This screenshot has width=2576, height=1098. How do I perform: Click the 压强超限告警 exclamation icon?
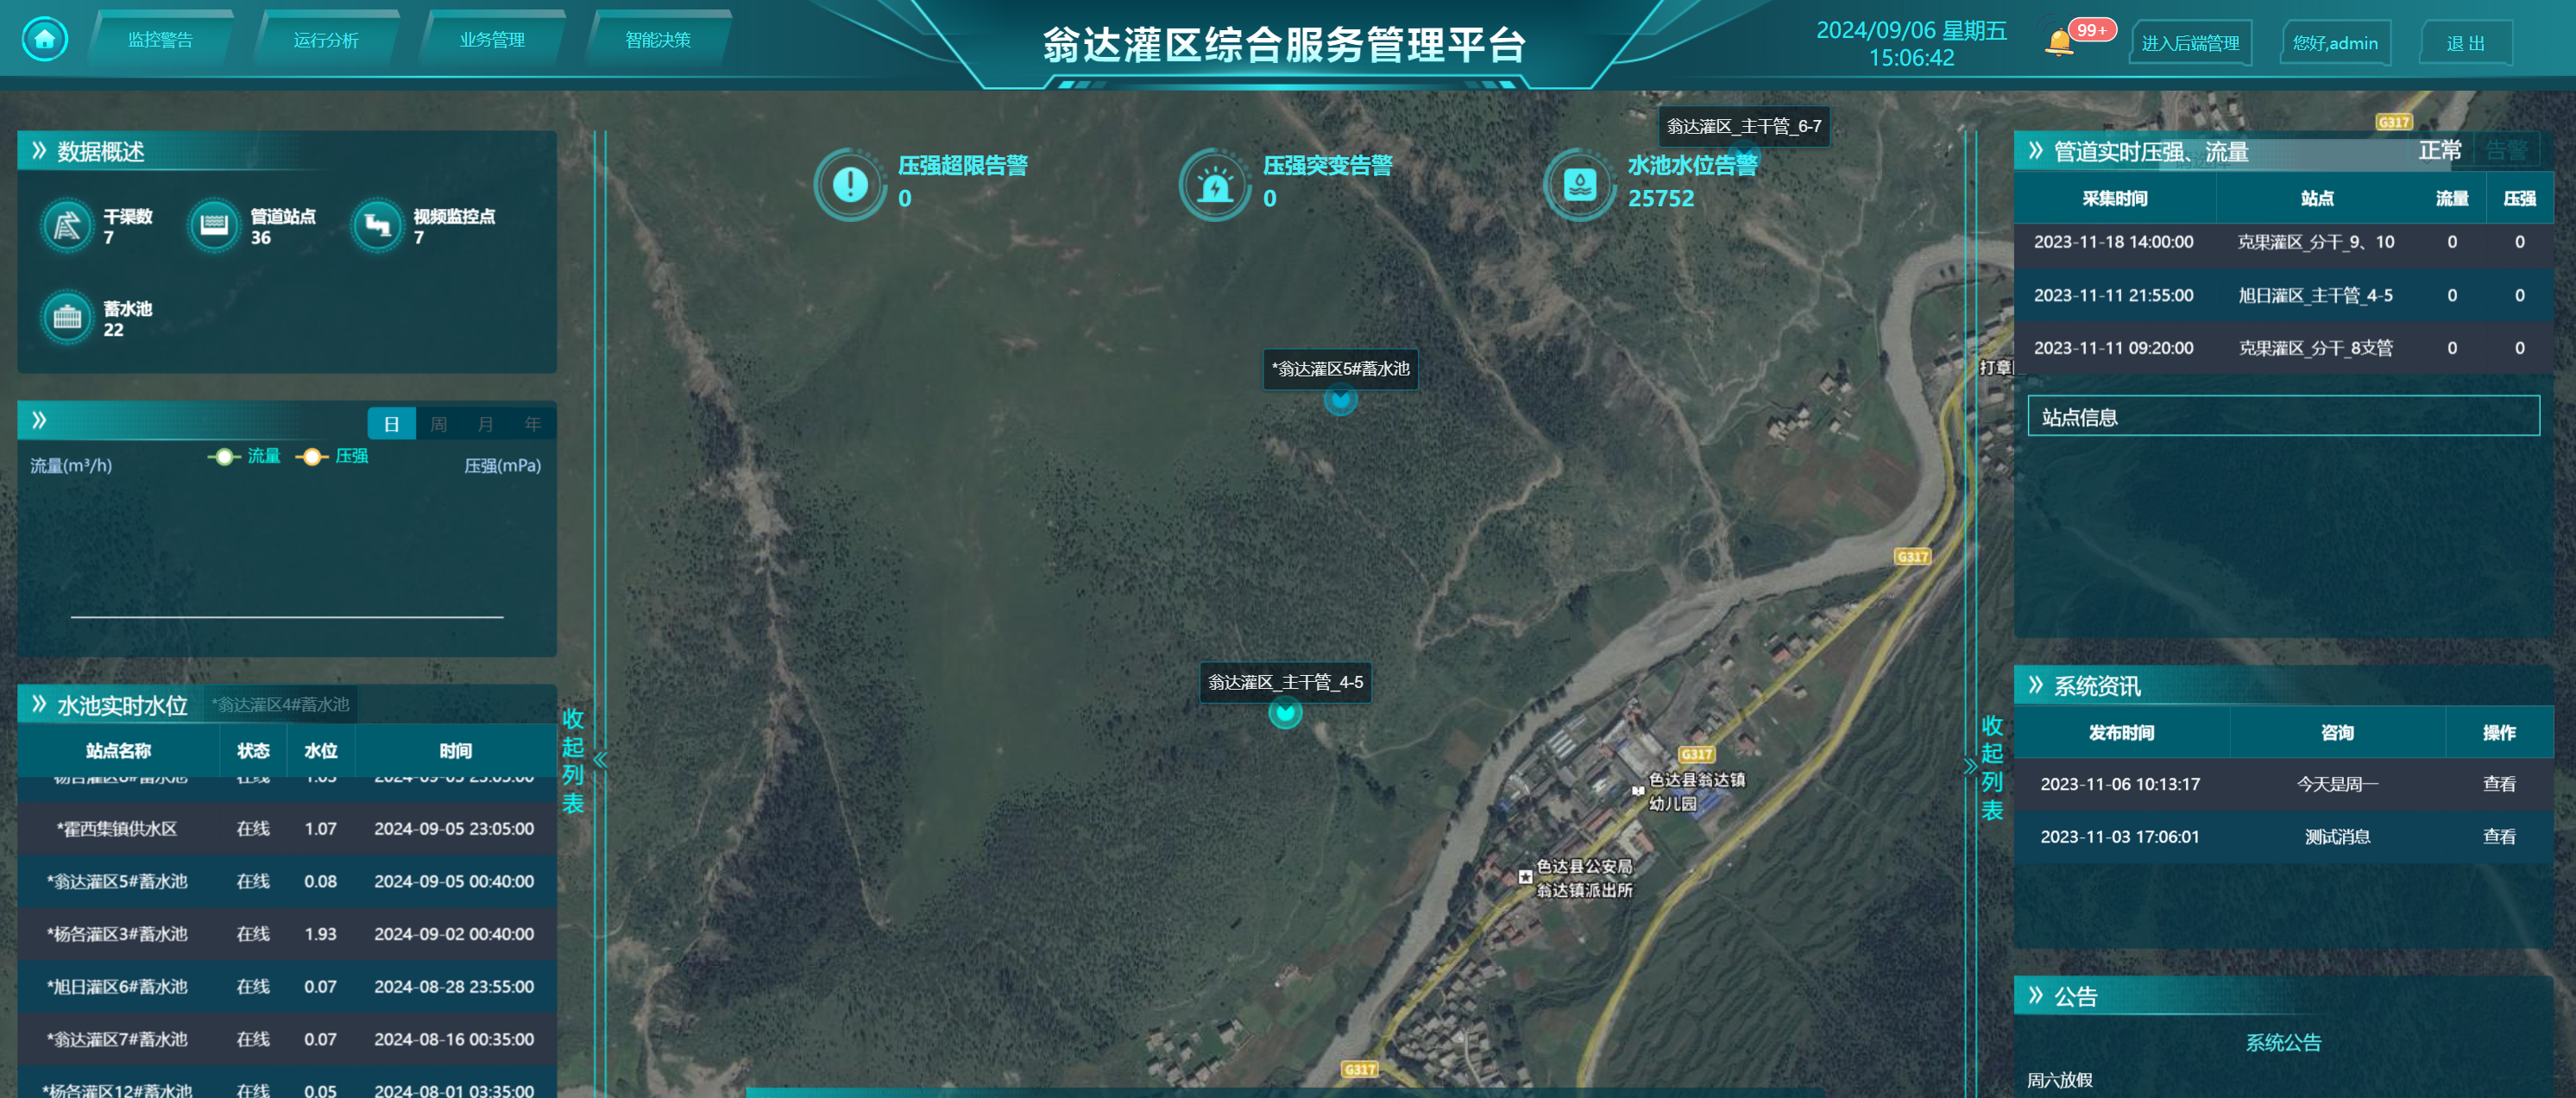[850, 184]
